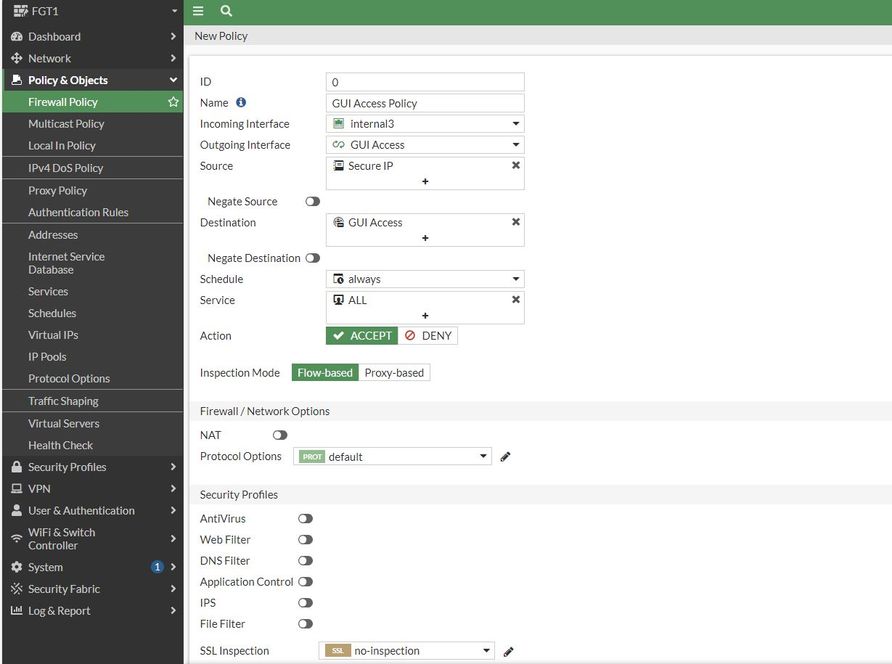
Task: Open the Incoming Interface dropdown
Action: pos(425,123)
